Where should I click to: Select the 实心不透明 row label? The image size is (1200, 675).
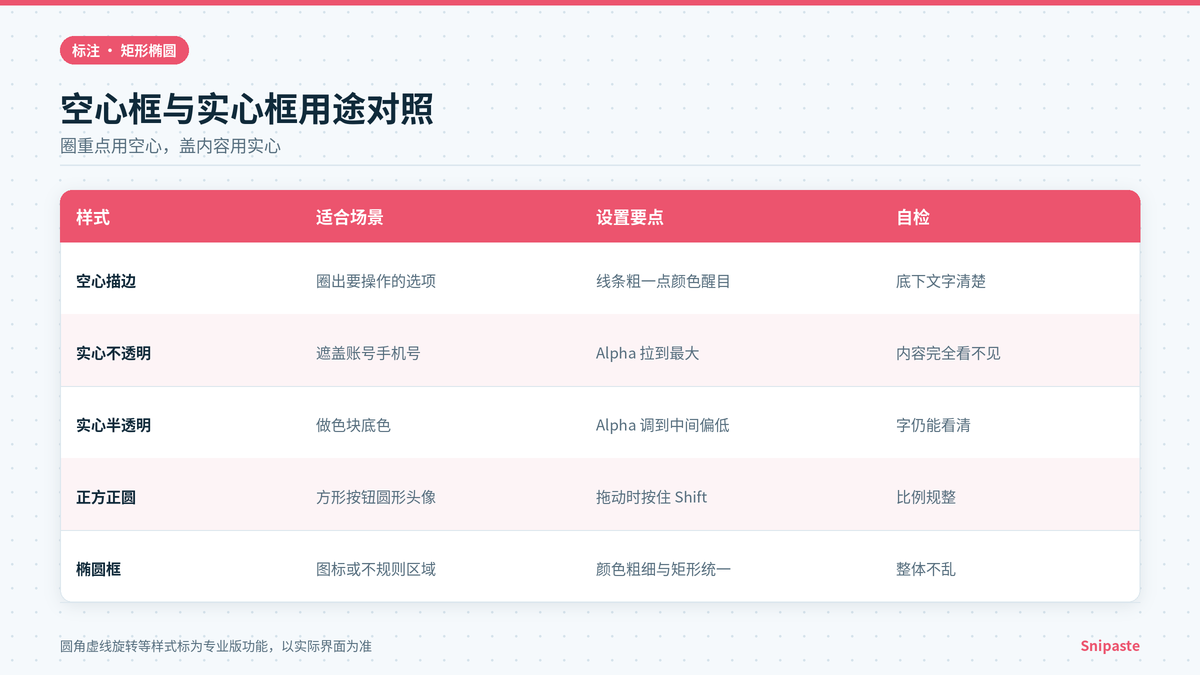pos(113,353)
